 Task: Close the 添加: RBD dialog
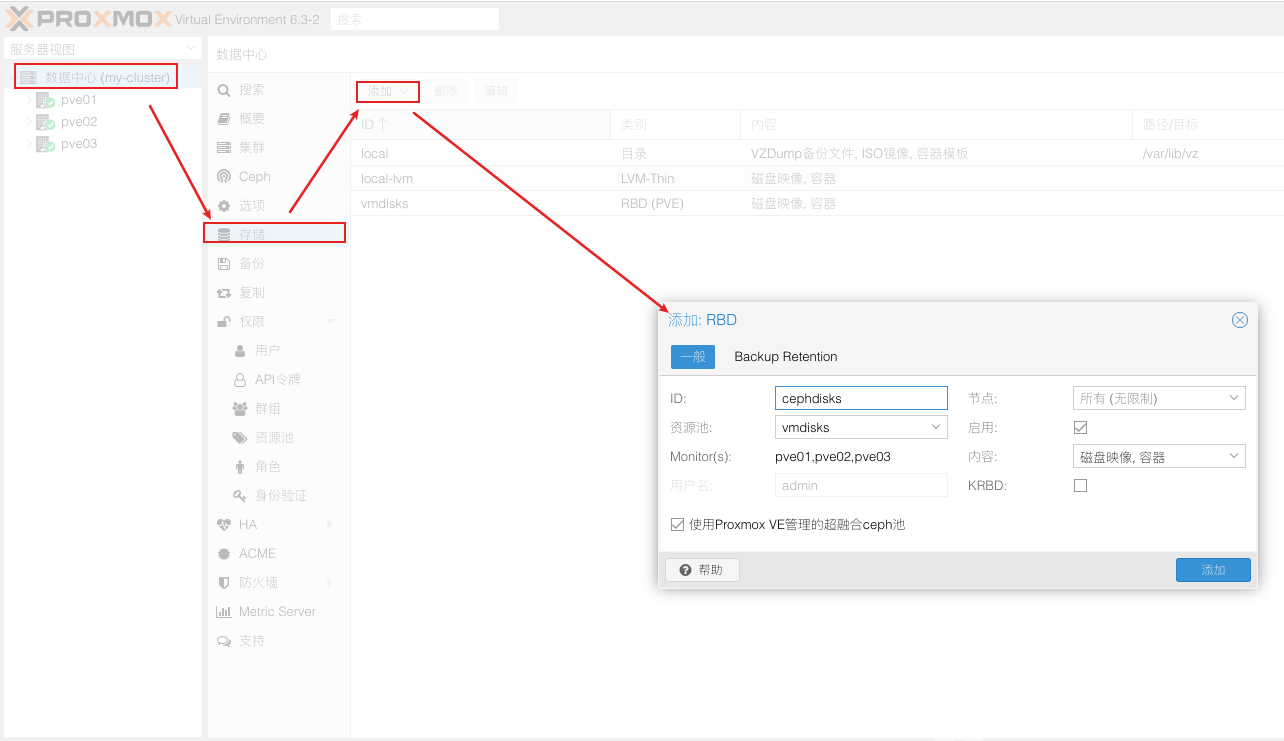(x=1240, y=320)
